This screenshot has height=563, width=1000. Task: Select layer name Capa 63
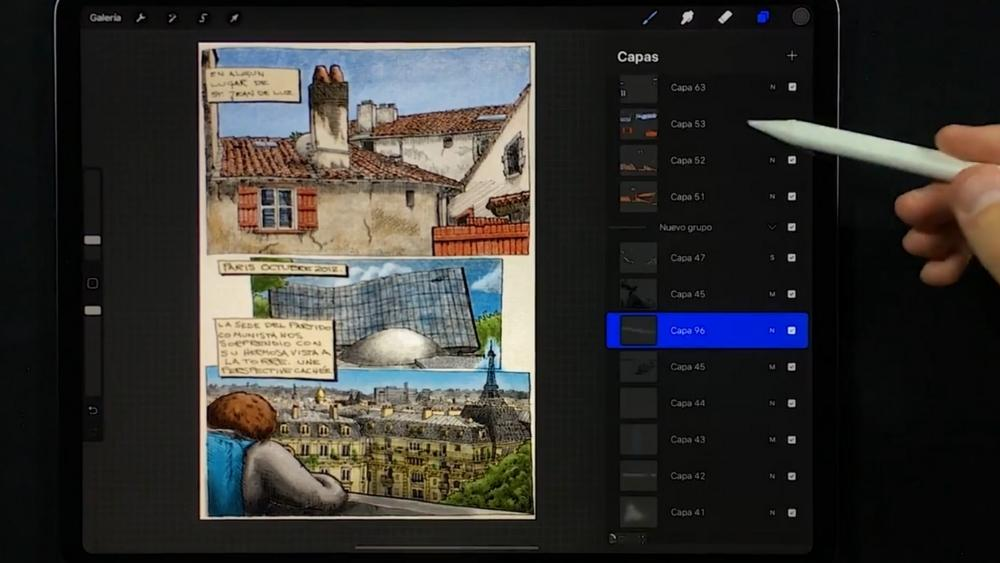(688, 87)
